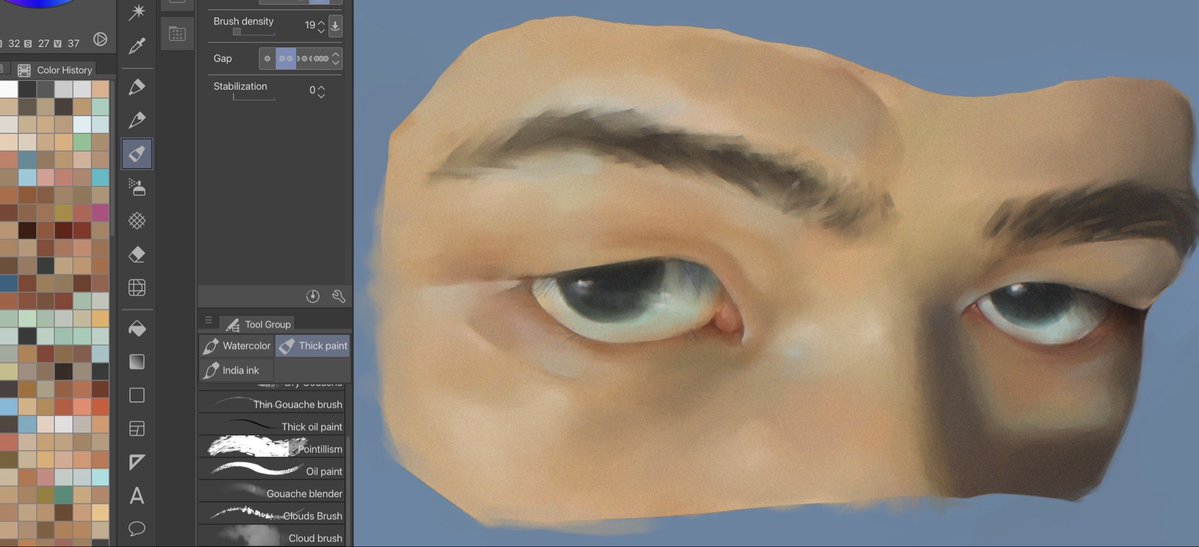Open the Tool Group tab
Image resolution: width=1199 pixels, height=547 pixels.
258,324
